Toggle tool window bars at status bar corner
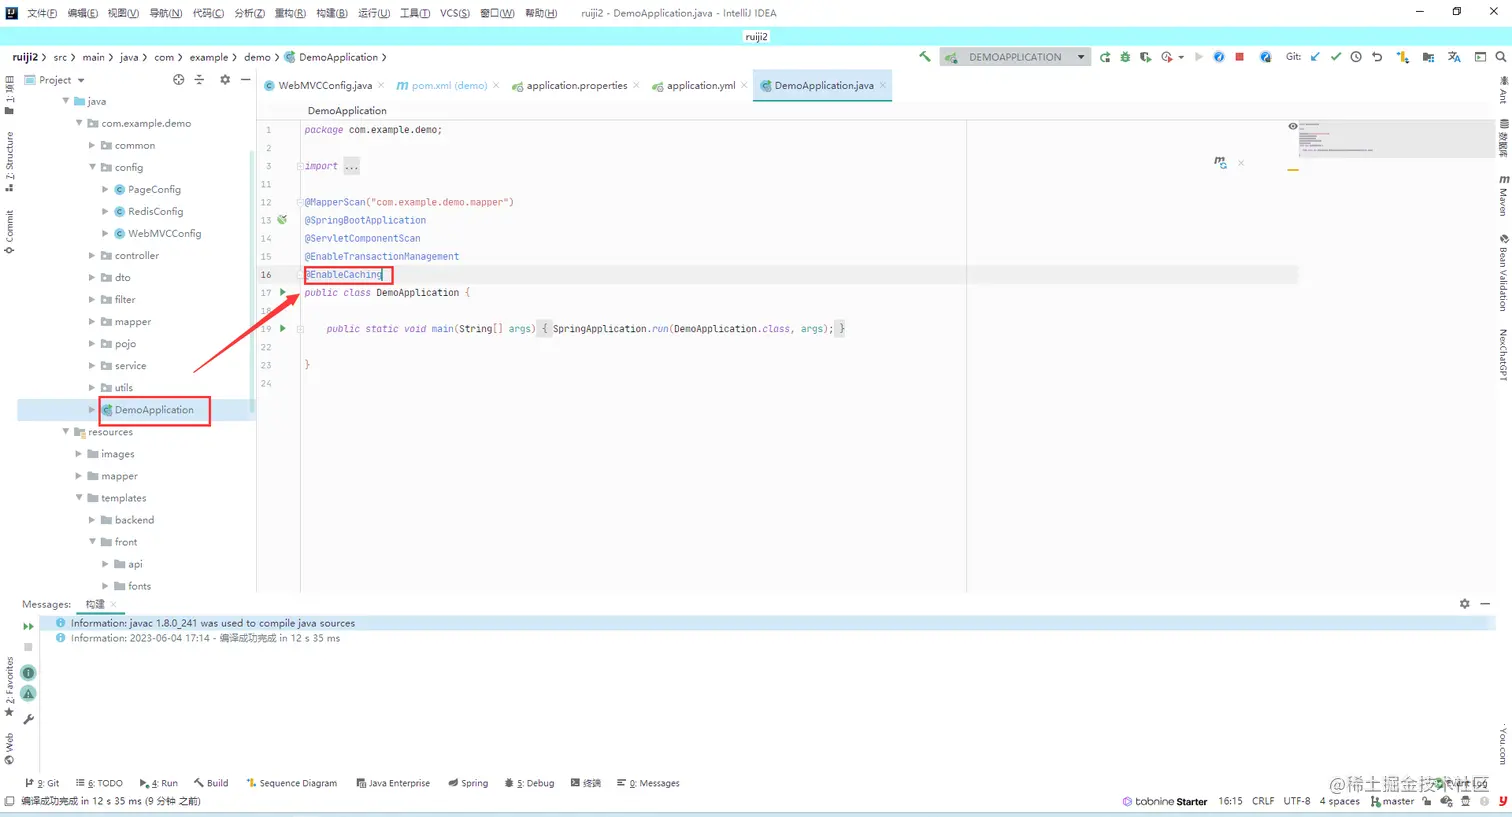The width and height of the screenshot is (1512, 817). [x=9, y=801]
